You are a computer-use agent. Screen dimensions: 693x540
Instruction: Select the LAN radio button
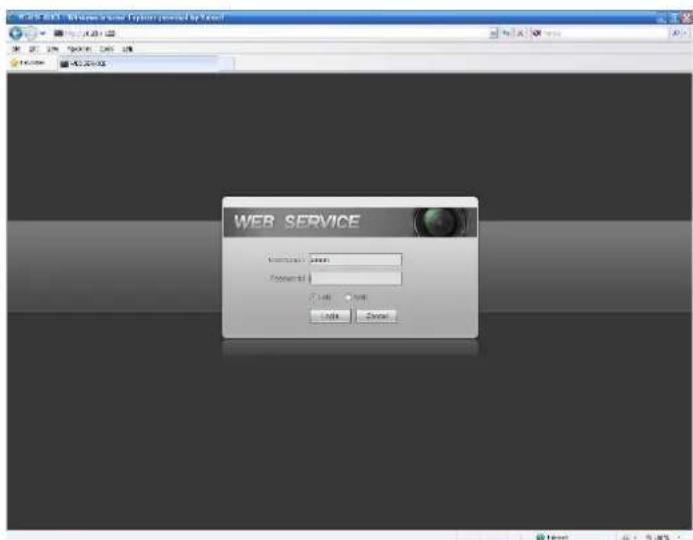click(313, 297)
